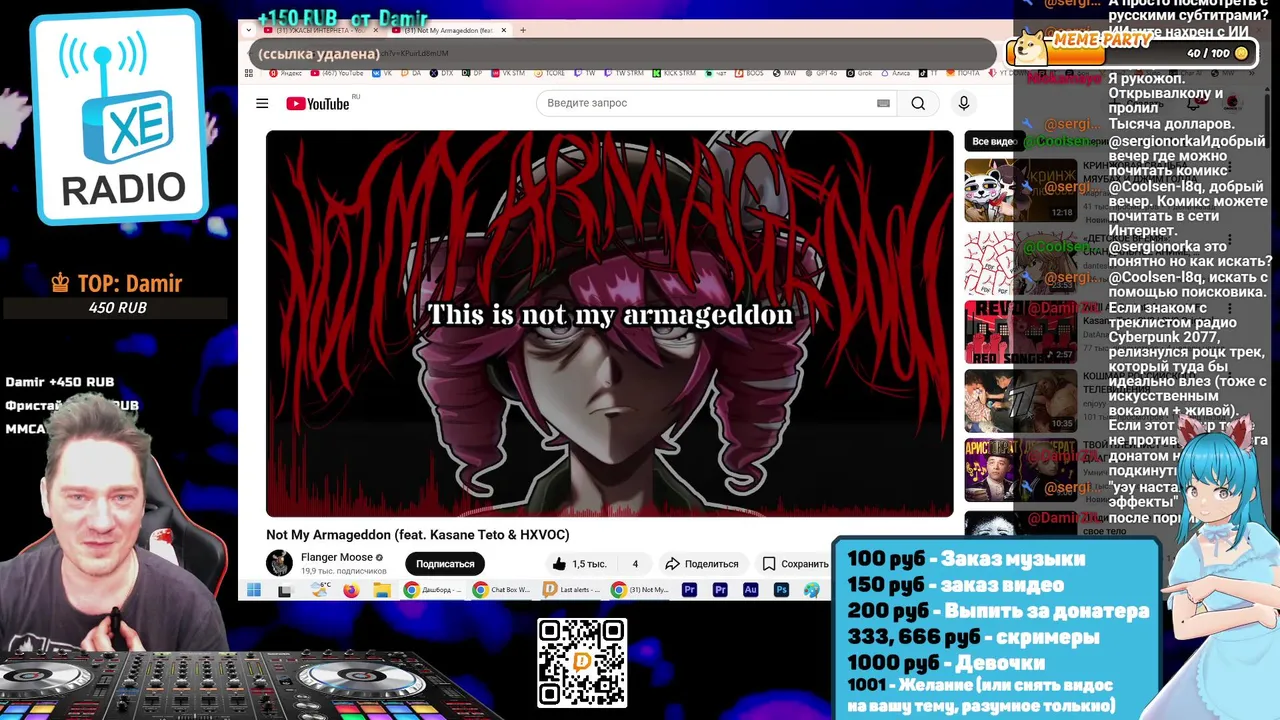Close the Not My Armageddon tab
Screen dimensions: 1280x720
point(504,30)
